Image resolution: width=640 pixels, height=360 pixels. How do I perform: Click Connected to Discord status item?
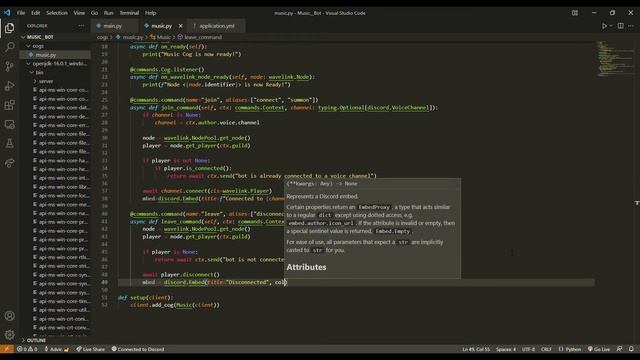coord(138,349)
